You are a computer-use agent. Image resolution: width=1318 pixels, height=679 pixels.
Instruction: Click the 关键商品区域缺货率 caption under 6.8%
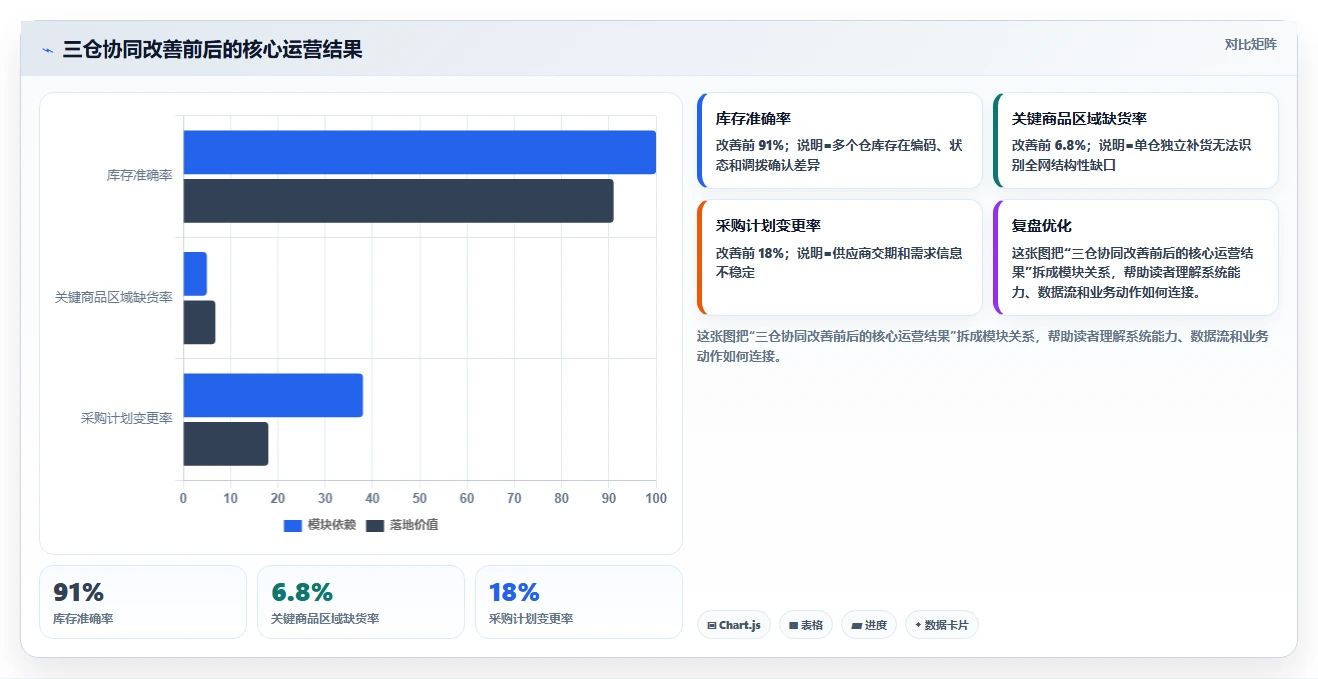pyautogui.click(x=325, y=619)
